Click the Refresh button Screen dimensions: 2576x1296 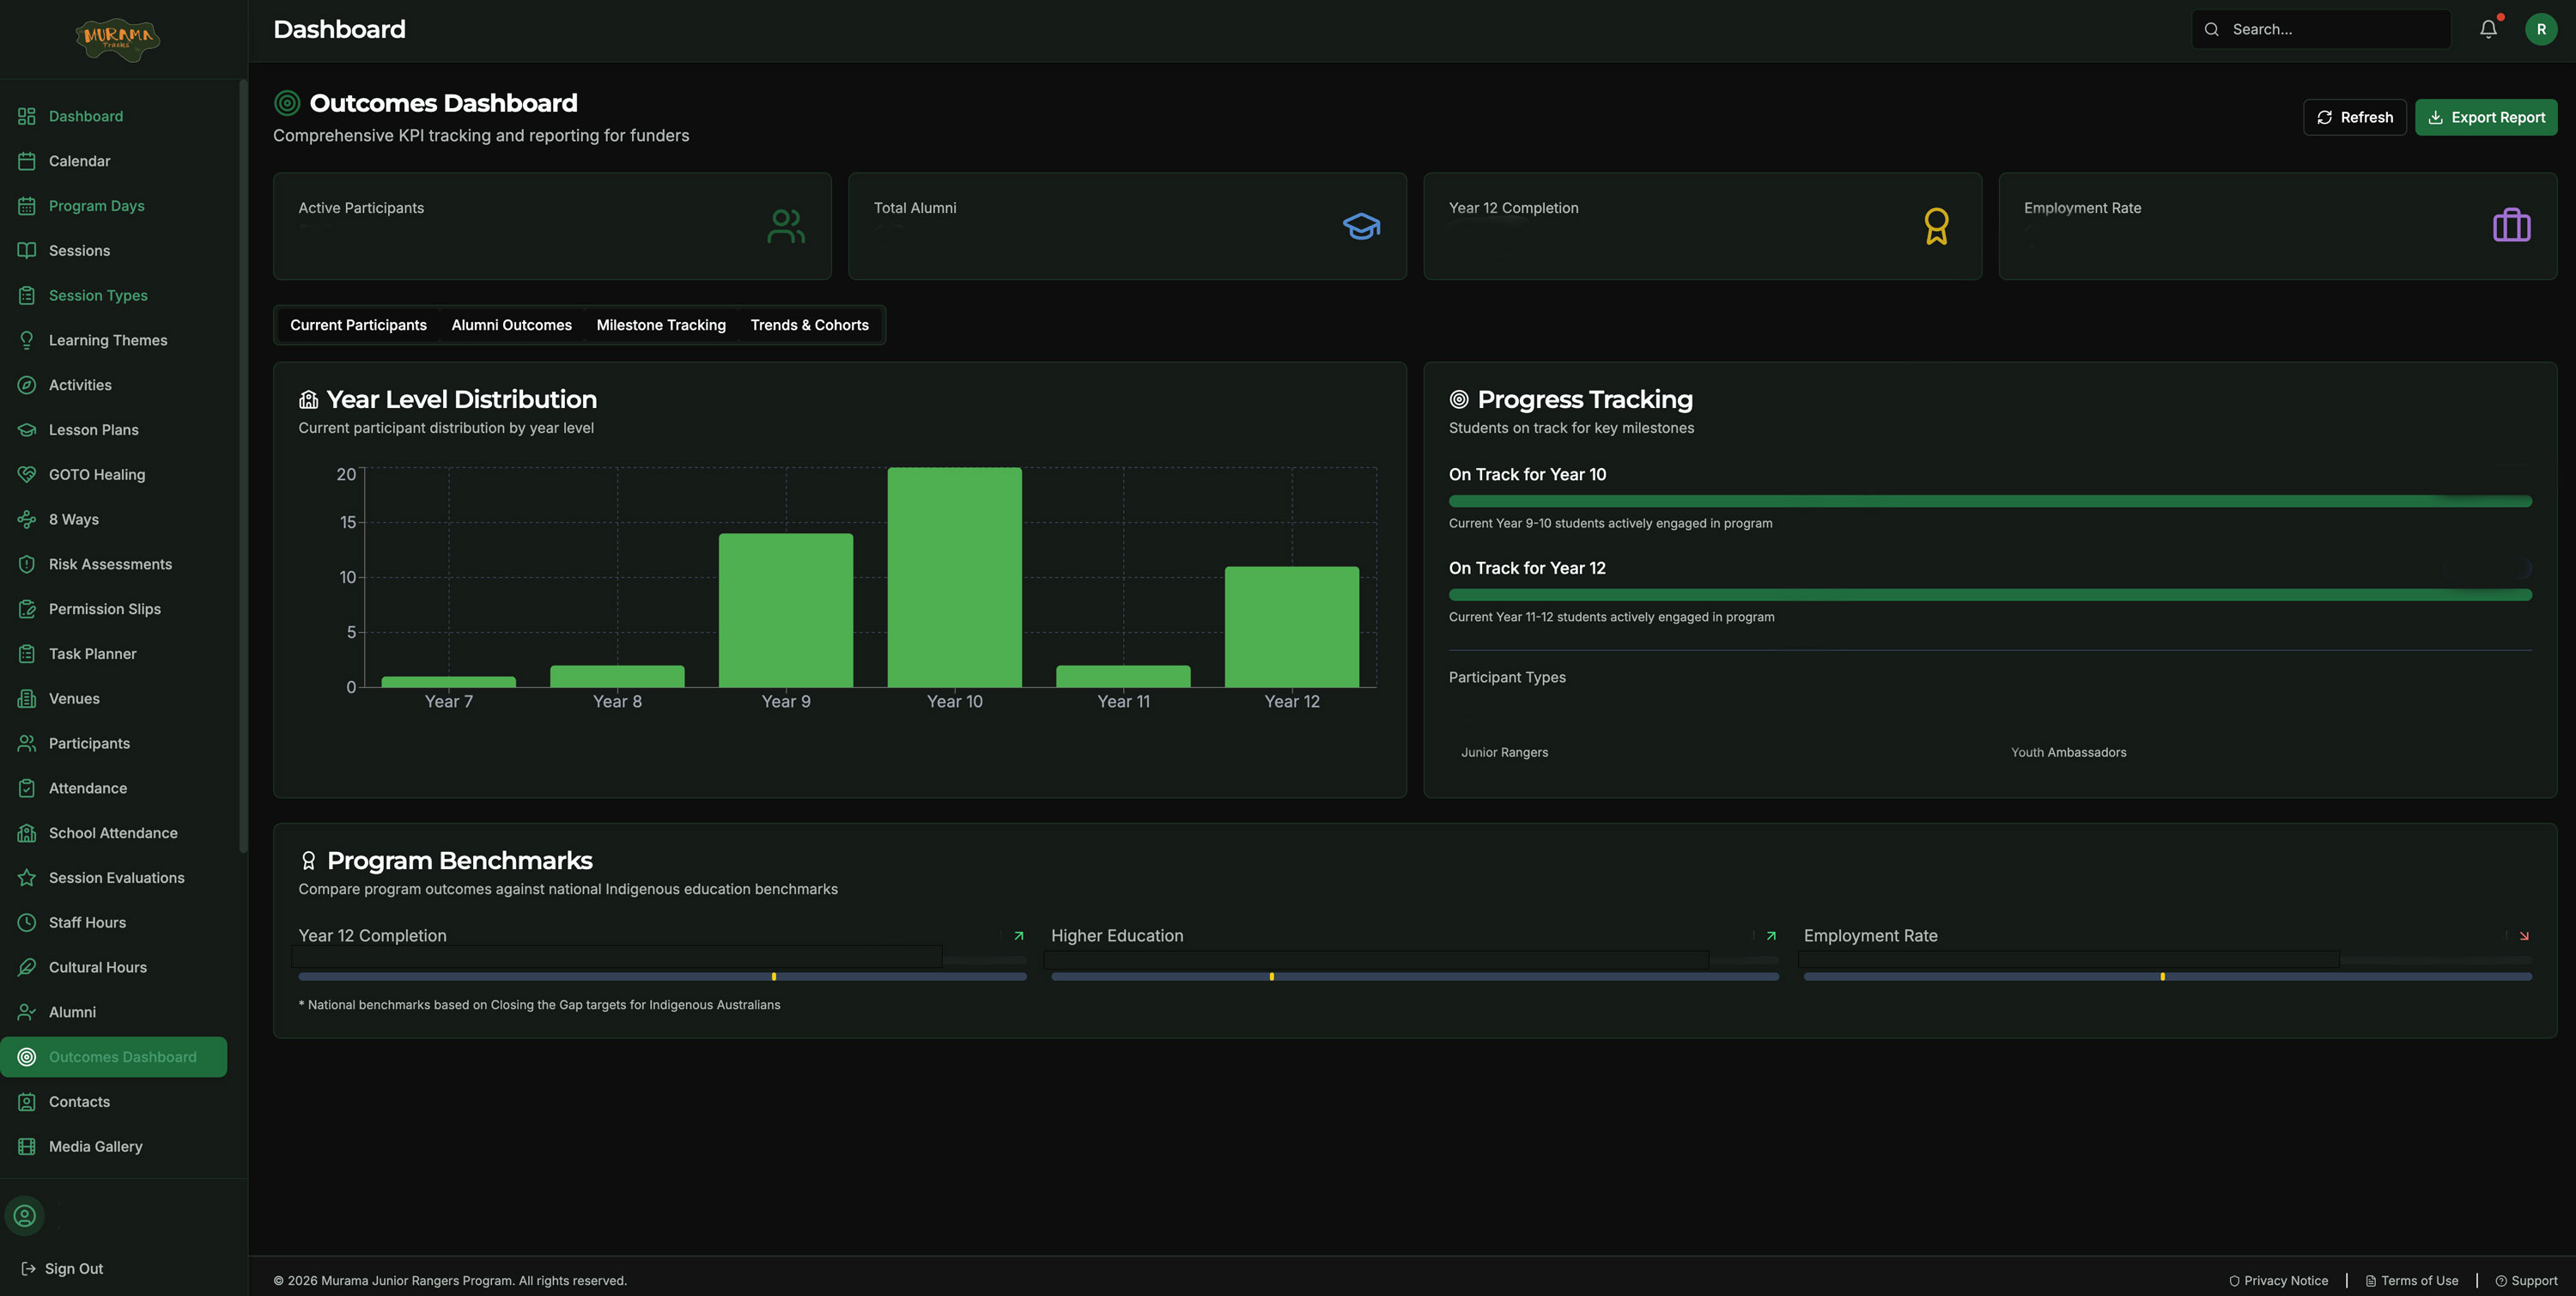click(x=2355, y=117)
